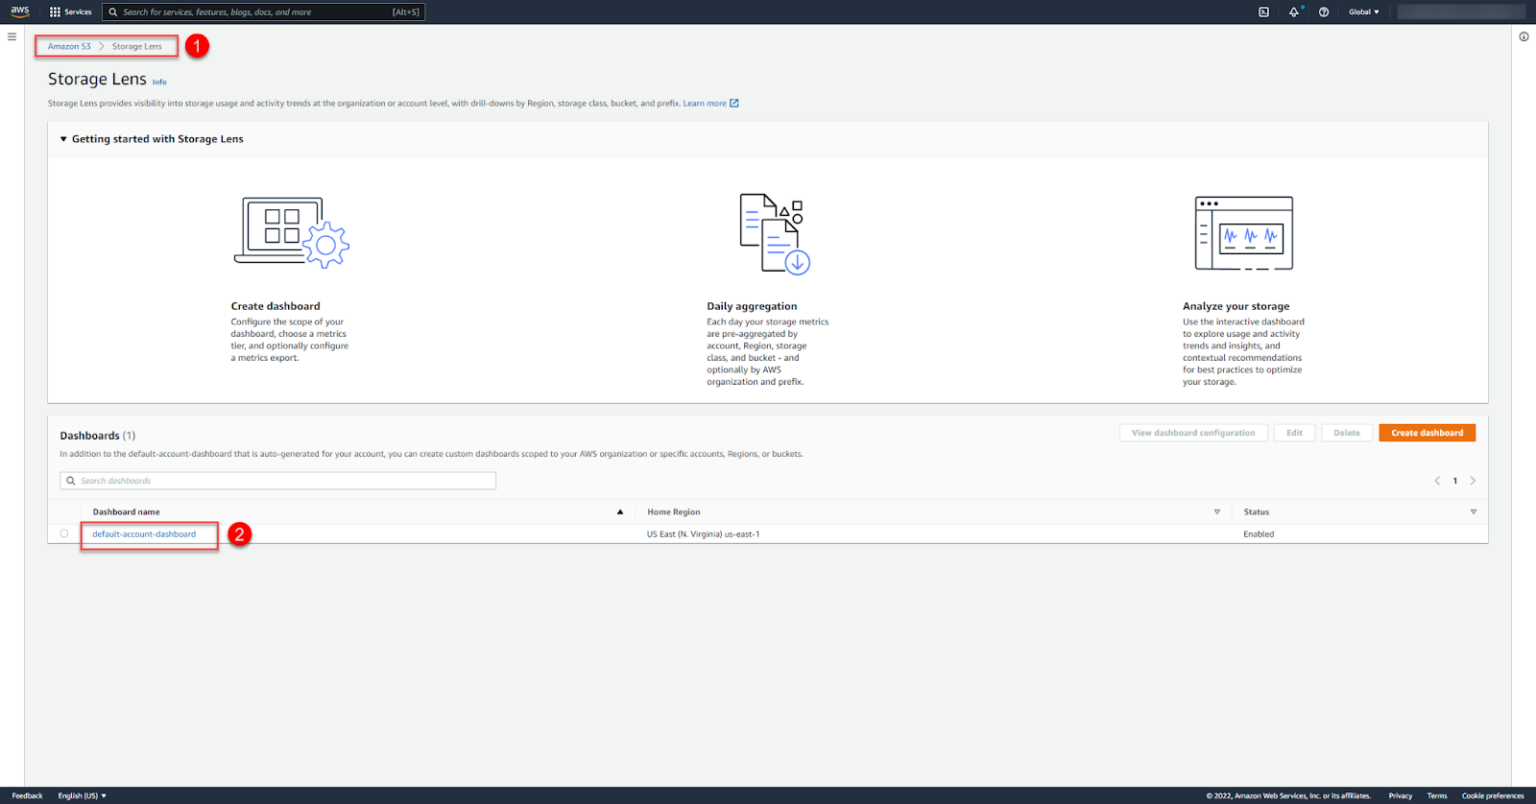Image resolution: width=1536 pixels, height=804 pixels.
Task: Open the default-account-dashboard link
Action: coord(144,534)
